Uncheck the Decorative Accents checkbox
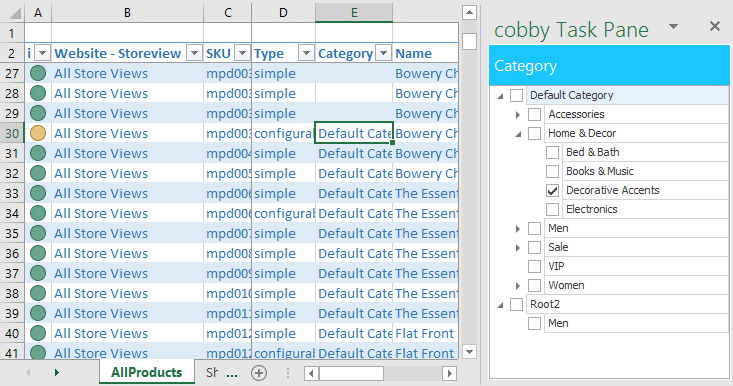Screen dimensions: 733x386 point(553,190)
